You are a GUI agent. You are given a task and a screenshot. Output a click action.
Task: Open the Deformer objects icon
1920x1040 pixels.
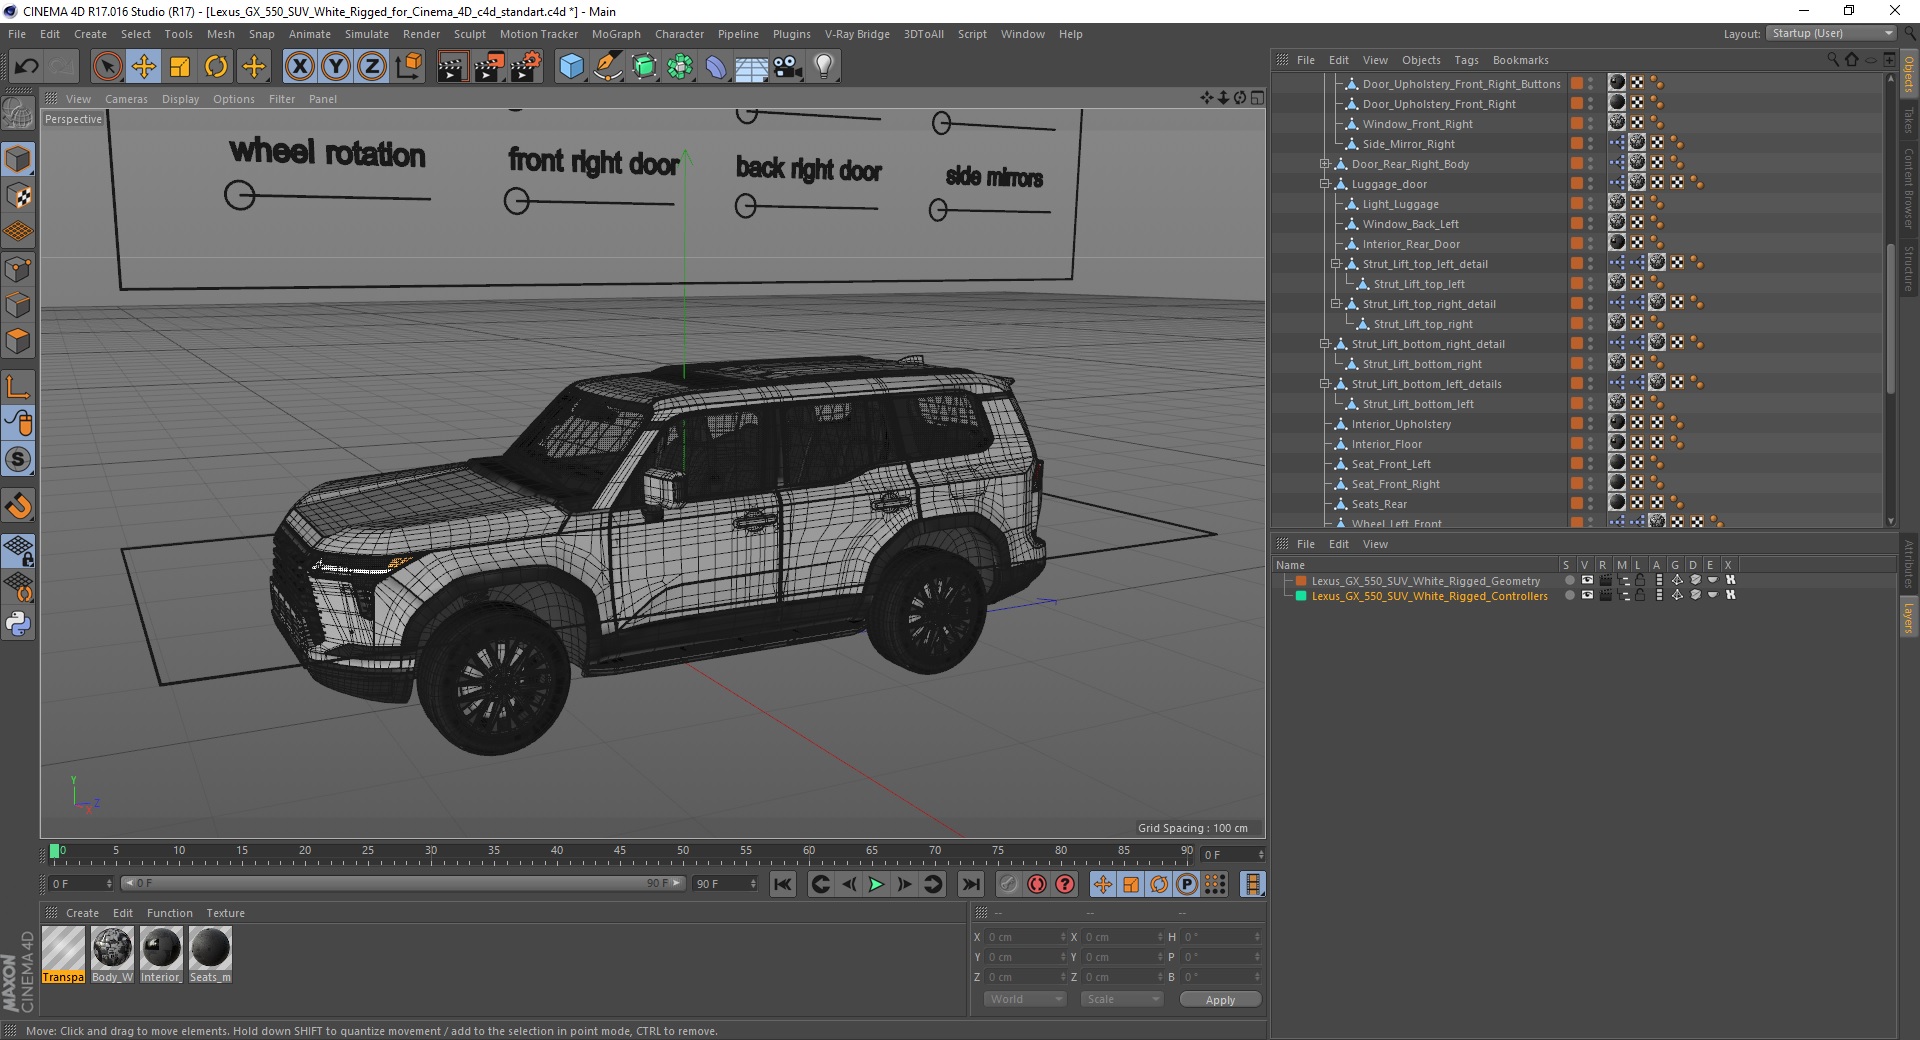tap(716, 67)
